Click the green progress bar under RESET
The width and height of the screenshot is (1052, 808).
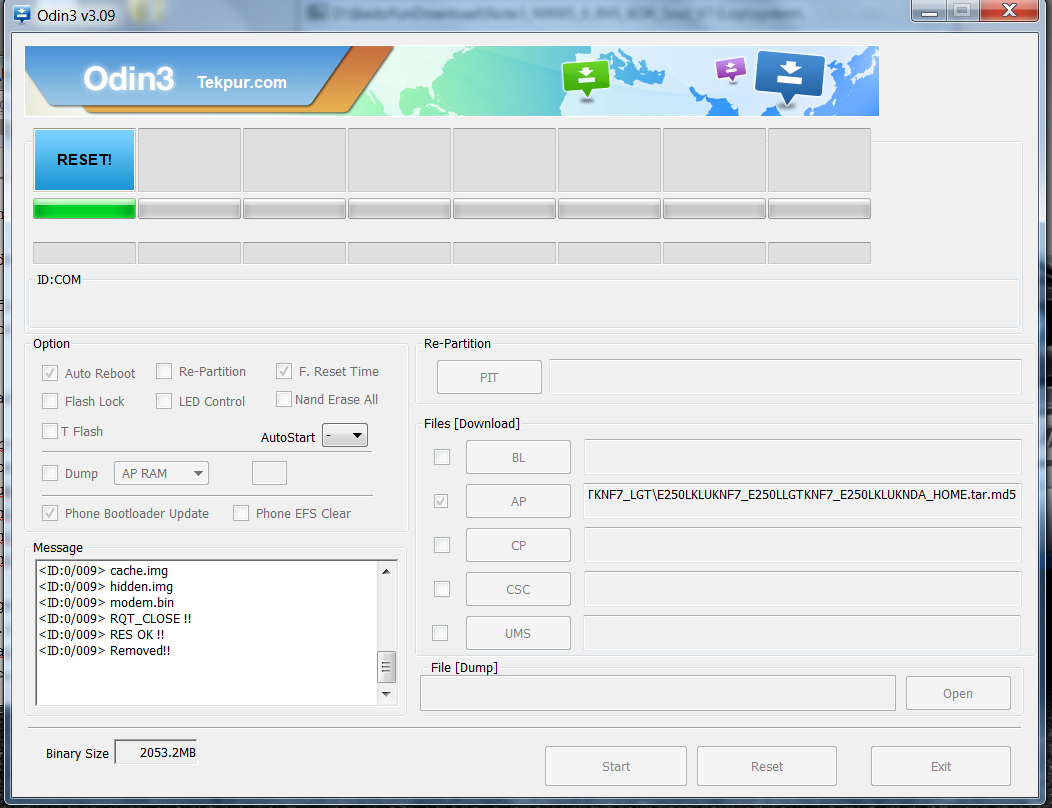[x=85, y=209]
